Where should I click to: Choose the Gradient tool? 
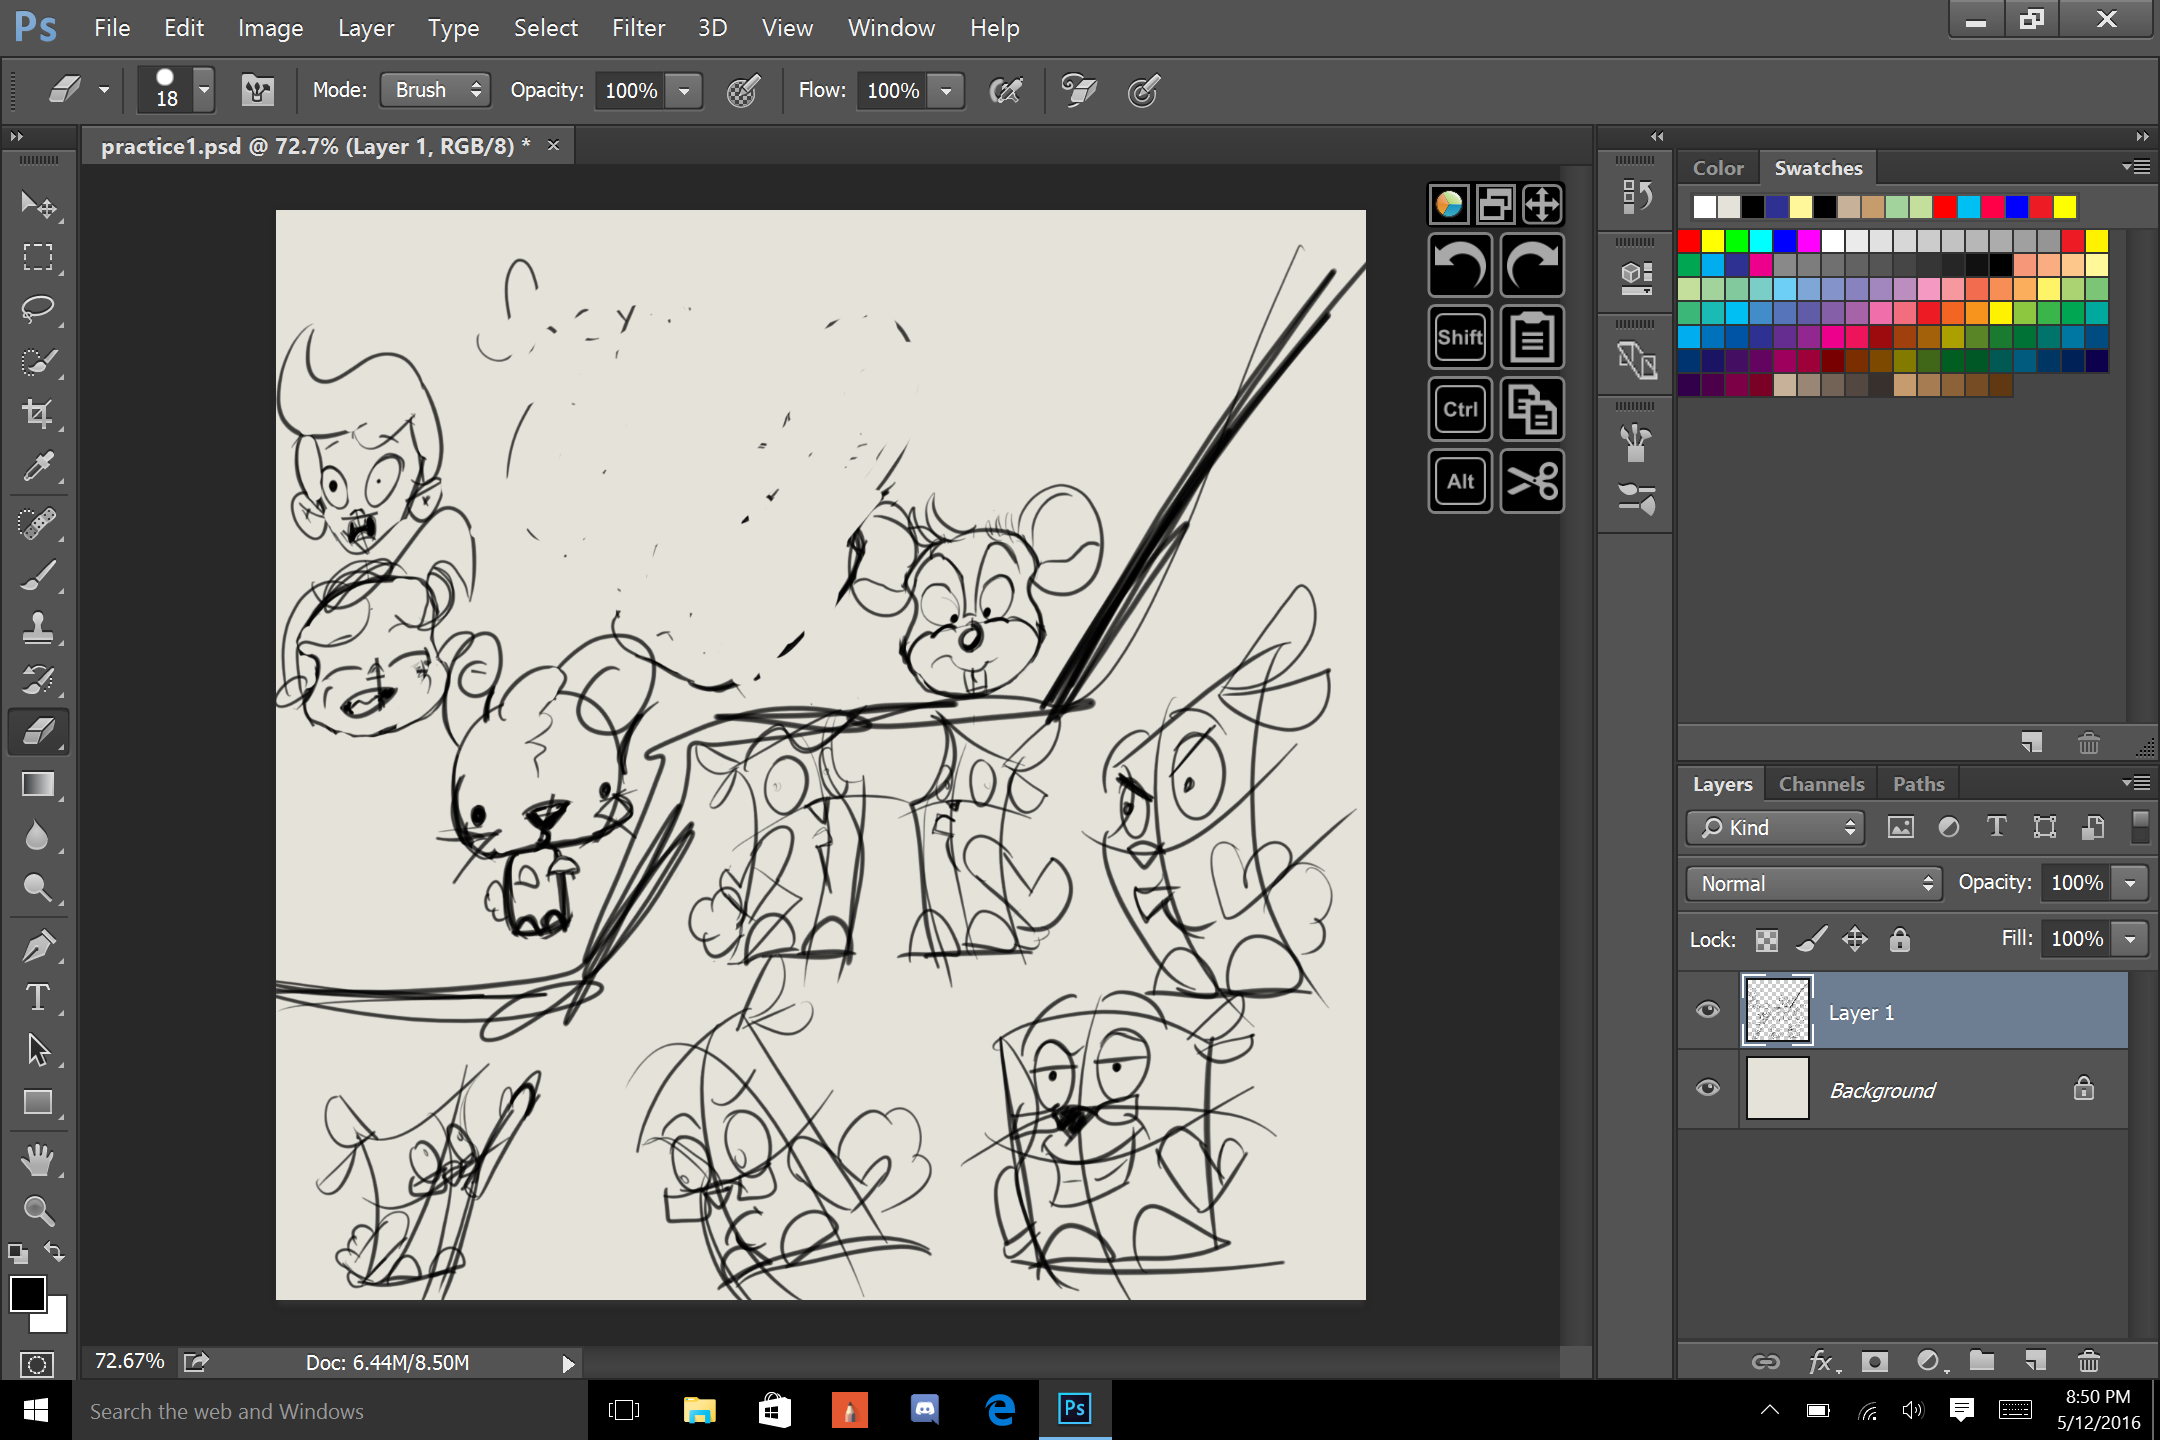pos(38,785)
